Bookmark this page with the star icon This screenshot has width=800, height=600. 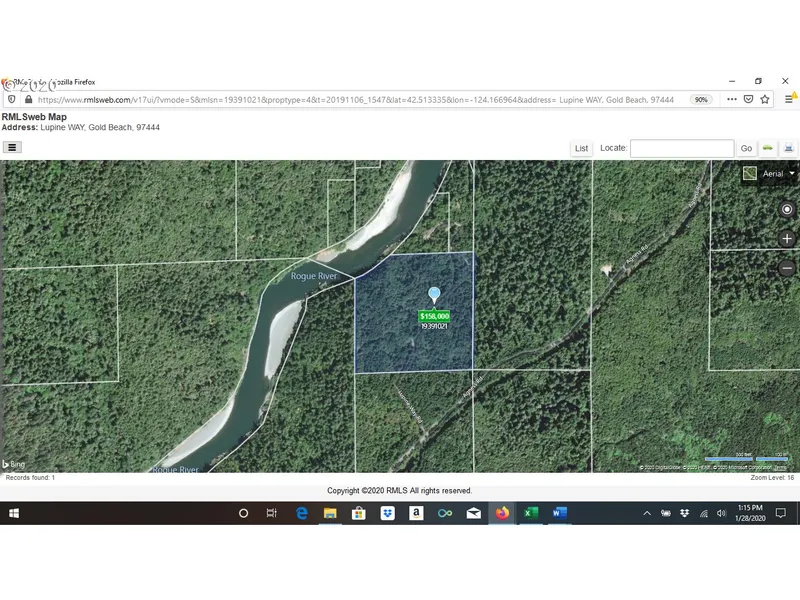pyautogui.click(x=765, y=100)
